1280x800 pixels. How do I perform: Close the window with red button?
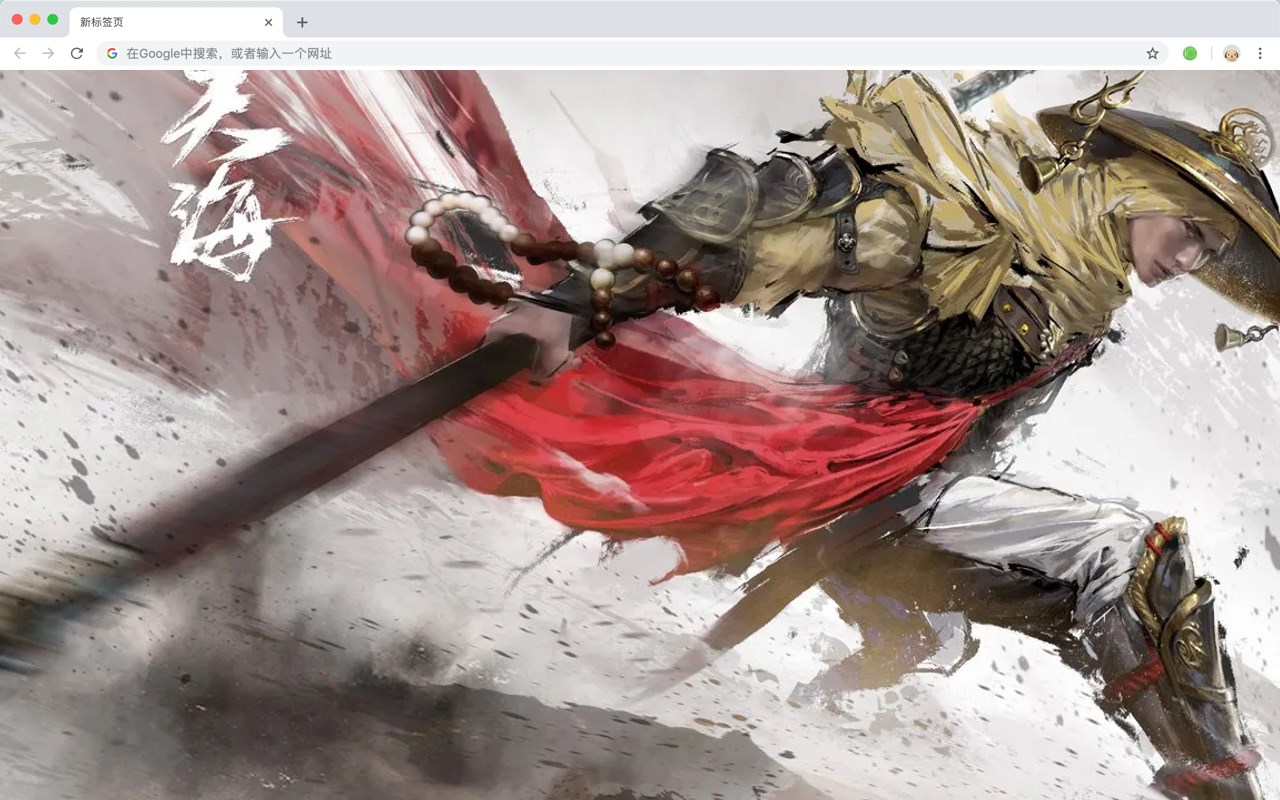click(17, 19)
